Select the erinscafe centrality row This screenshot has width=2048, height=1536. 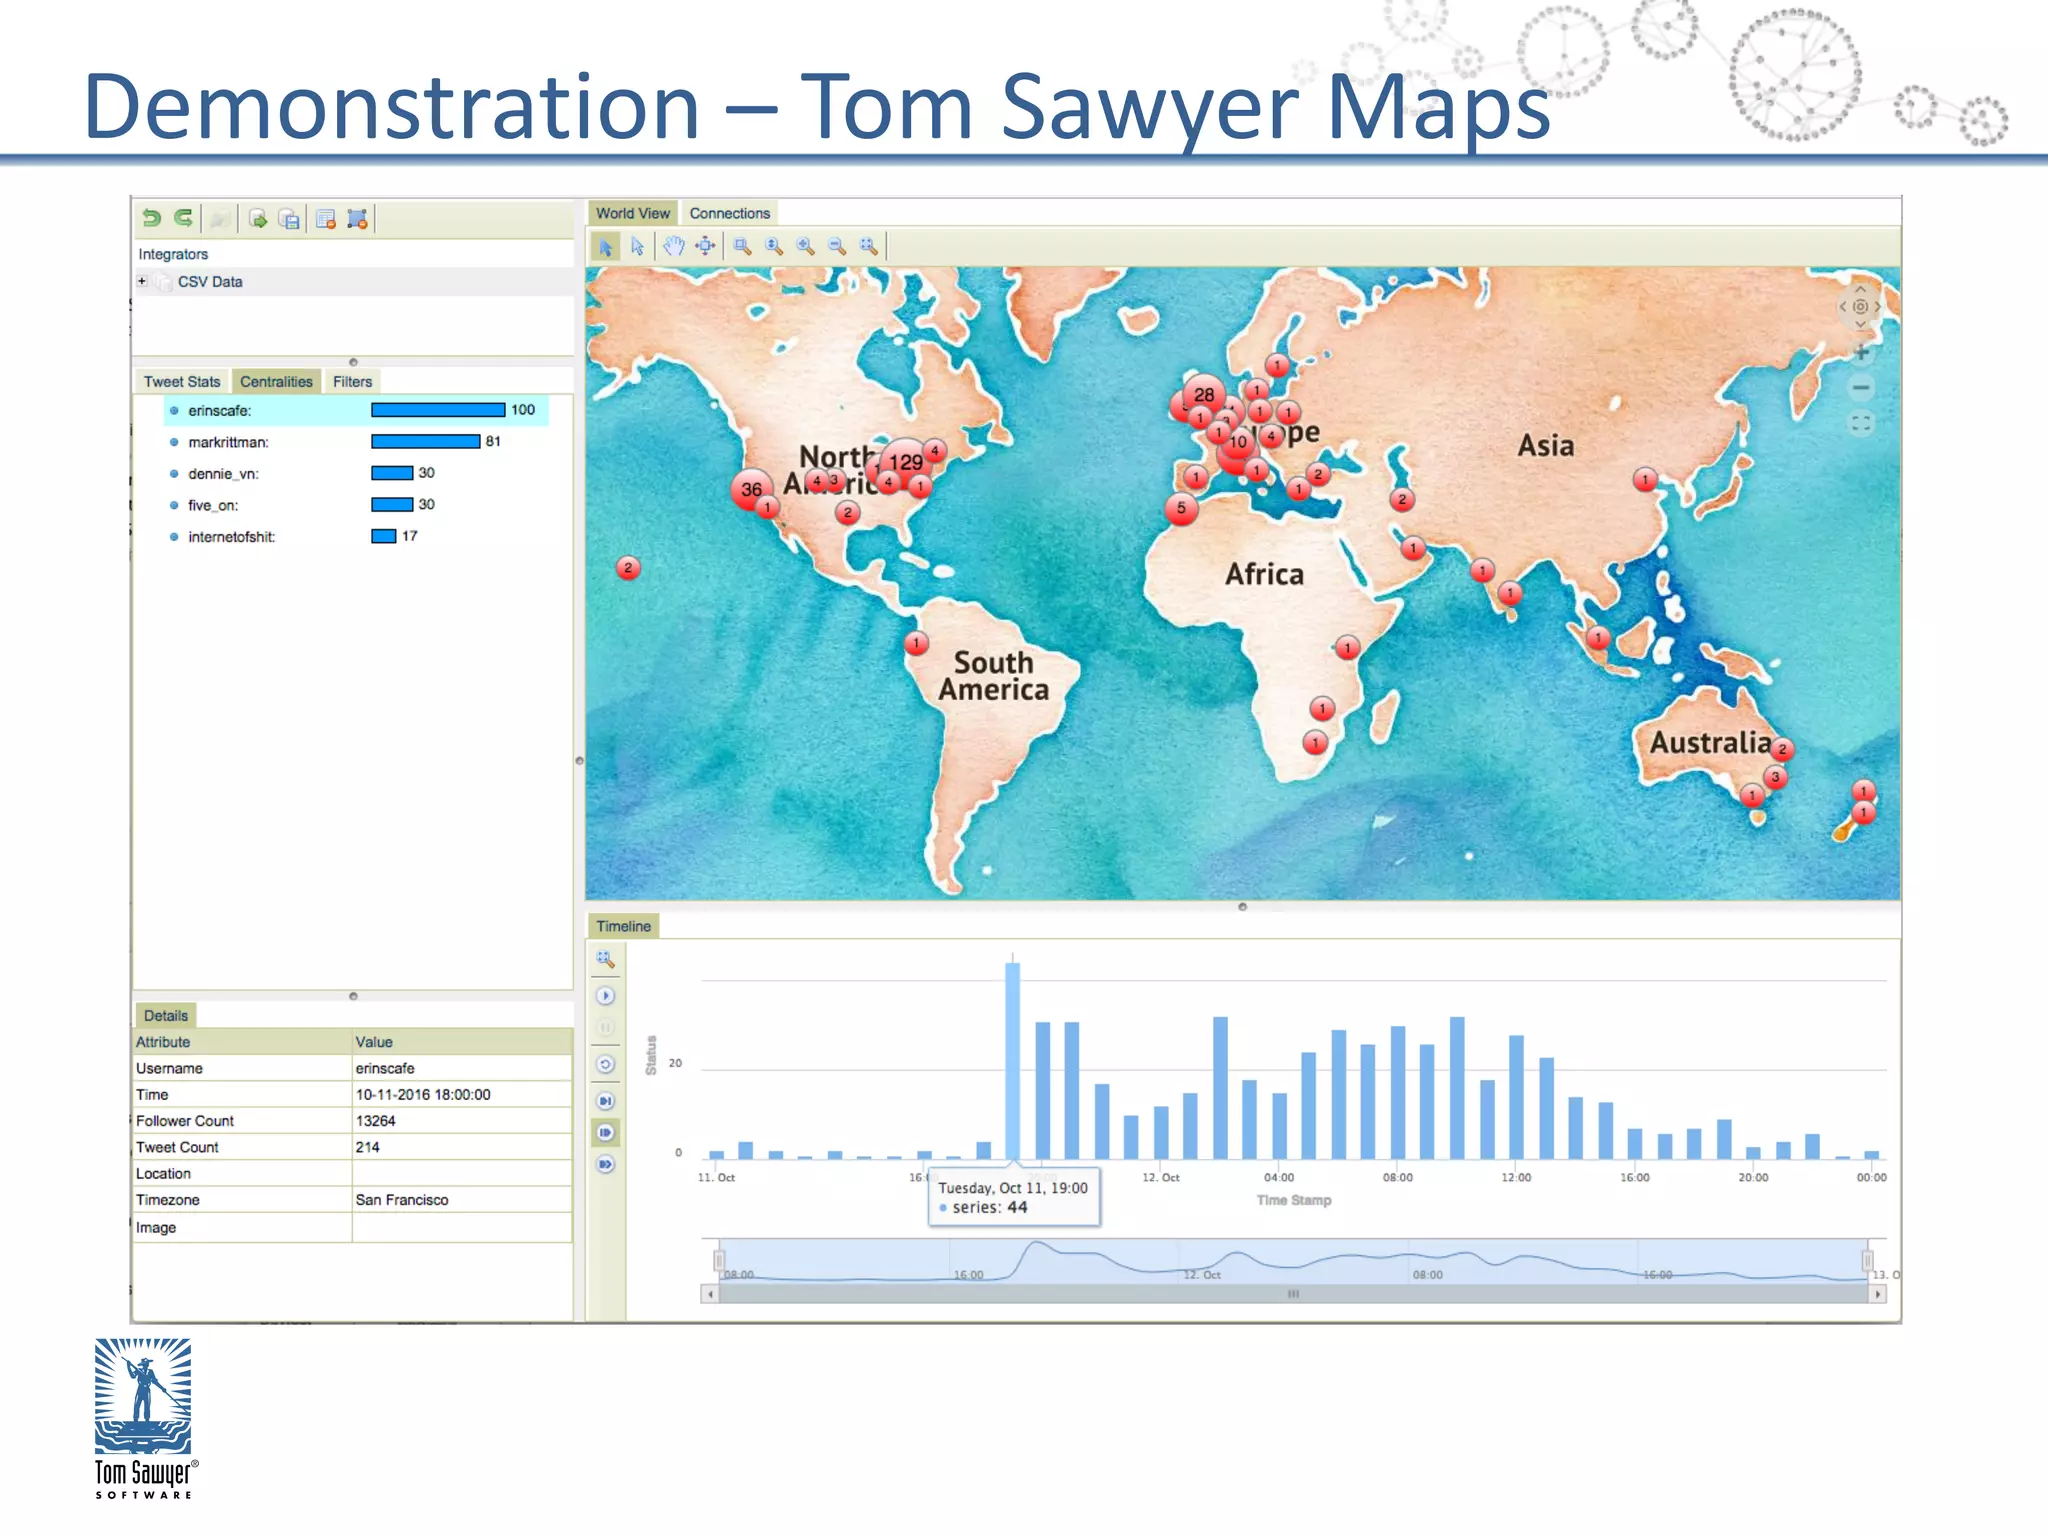(356, 410)
